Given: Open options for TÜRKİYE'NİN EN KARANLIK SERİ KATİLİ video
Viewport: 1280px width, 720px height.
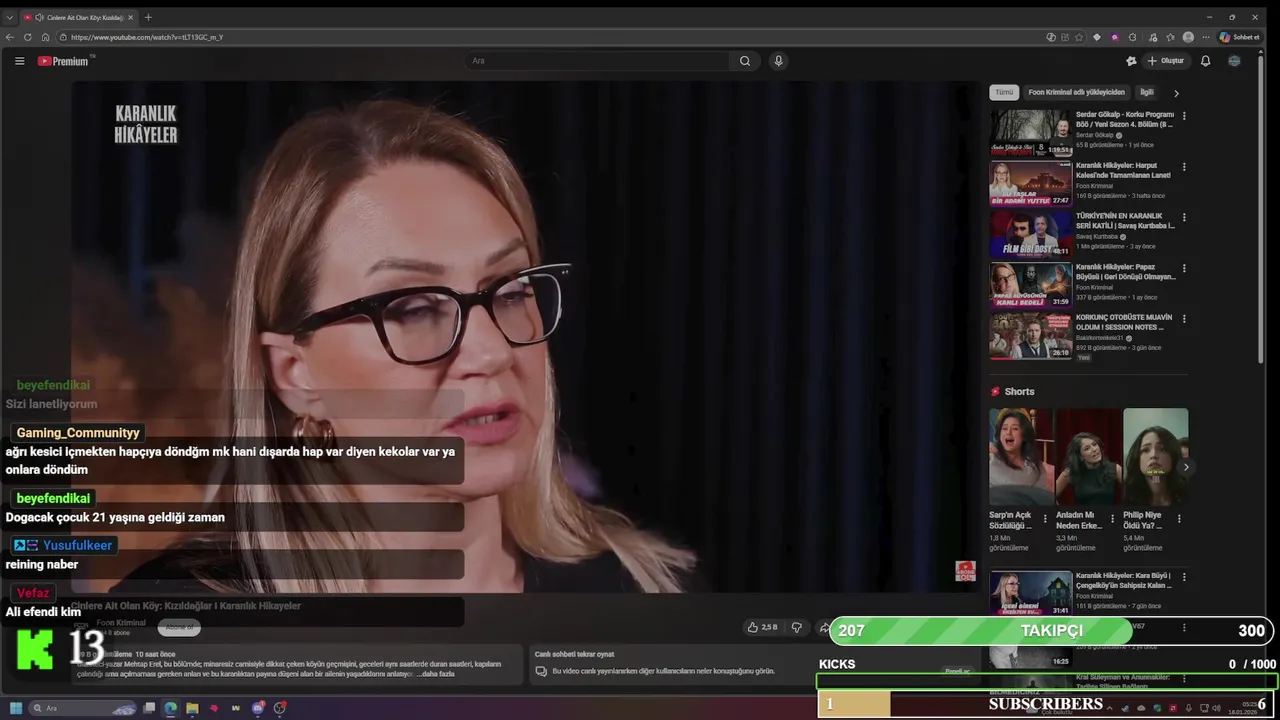Looking at the screenshot, I should click(x=1184, y=217).
